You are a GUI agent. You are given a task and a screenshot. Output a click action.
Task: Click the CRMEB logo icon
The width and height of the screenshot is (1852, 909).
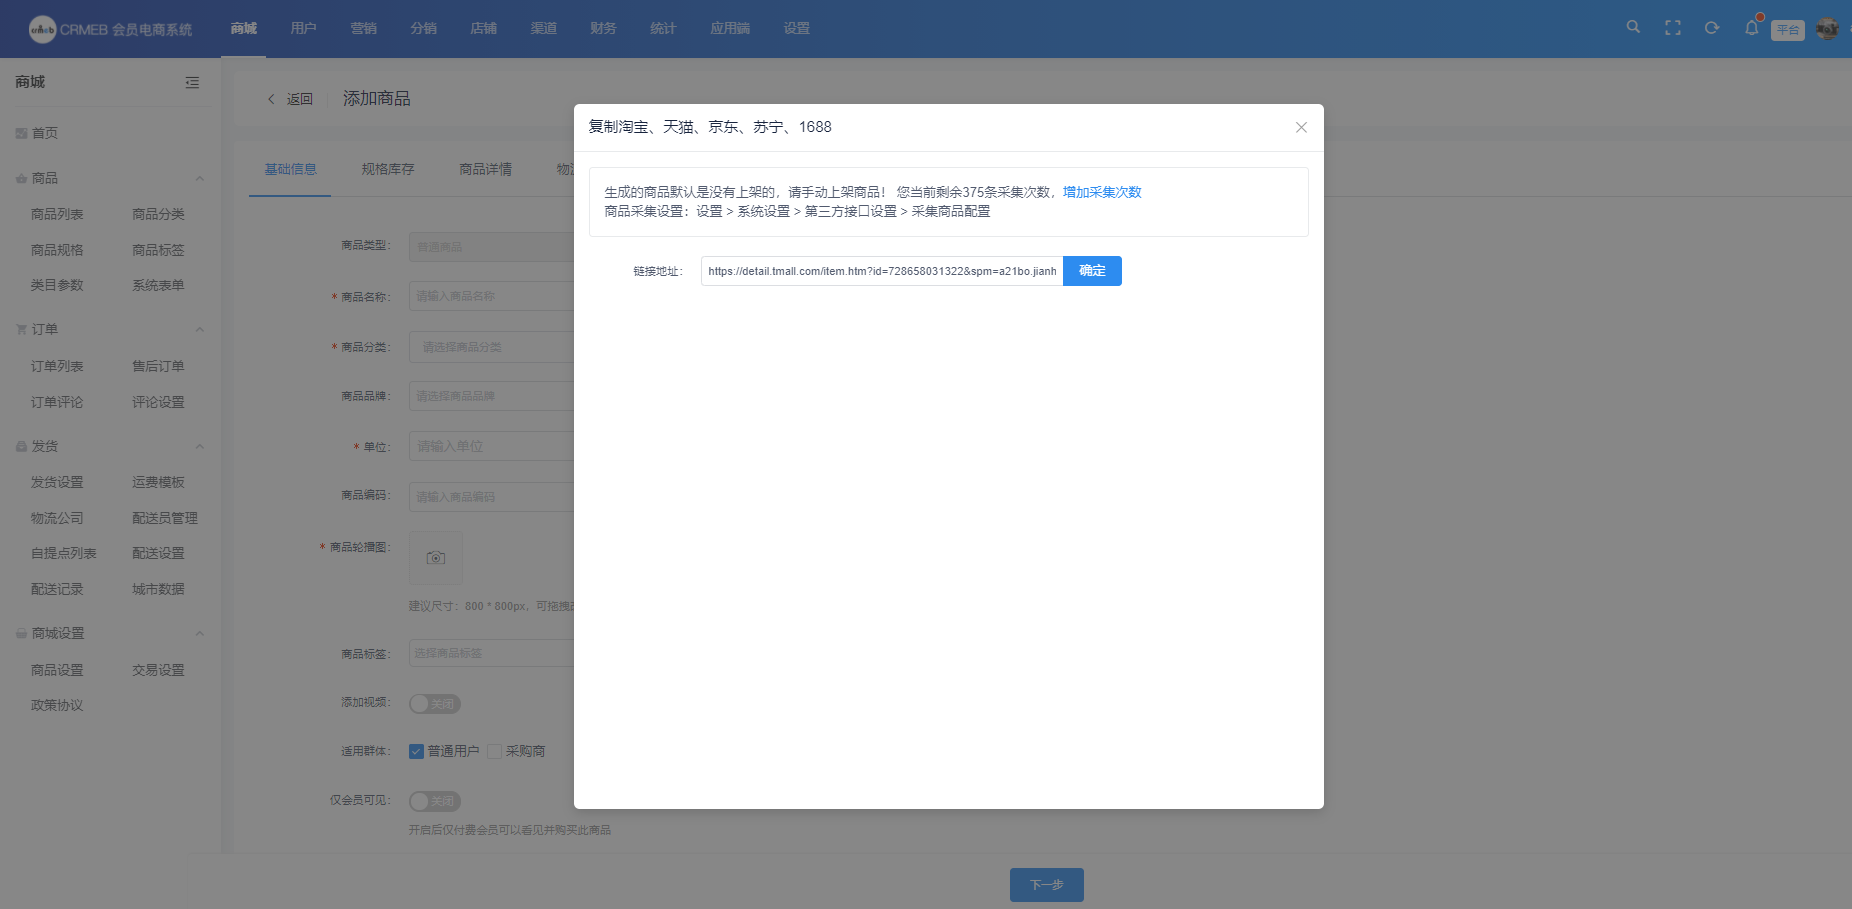(42, 29)
